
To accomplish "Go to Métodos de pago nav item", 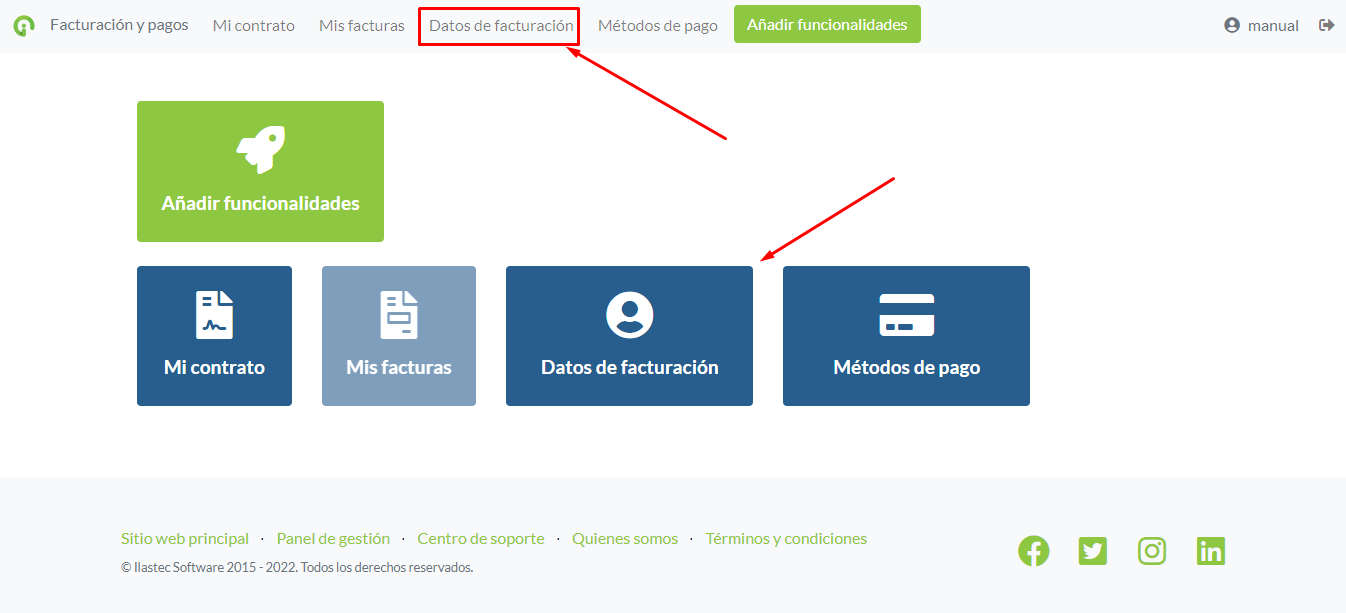I will (x=657, y=26).
